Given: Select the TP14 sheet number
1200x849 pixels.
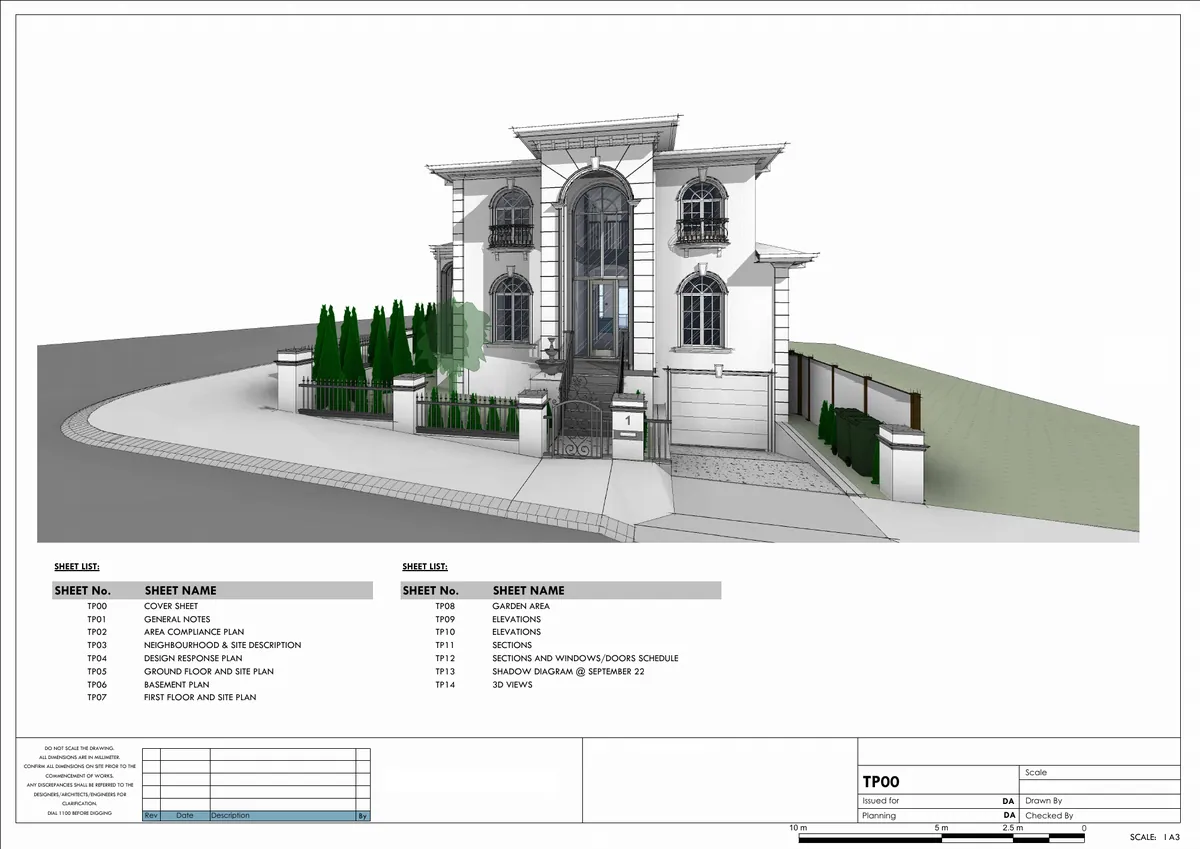Looking at the screenshot, I should click(445, 684).
